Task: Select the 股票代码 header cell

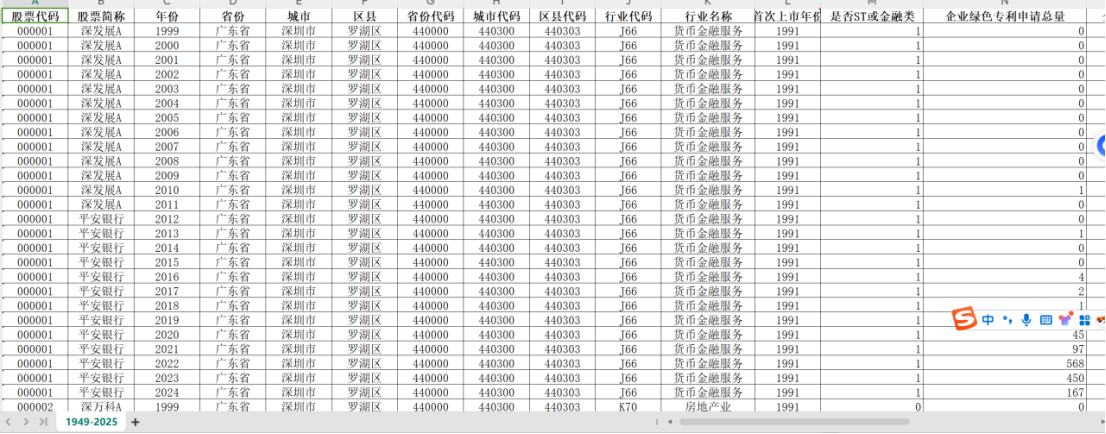Action: coord(35,16)
